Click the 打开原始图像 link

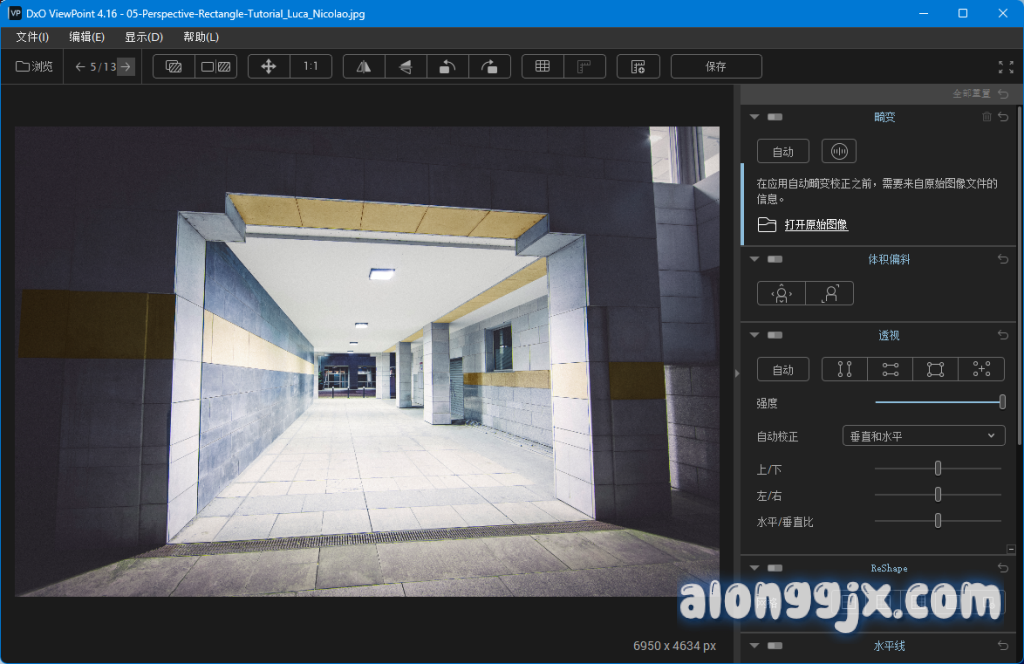pyautogui.click(x=816, y=225)
